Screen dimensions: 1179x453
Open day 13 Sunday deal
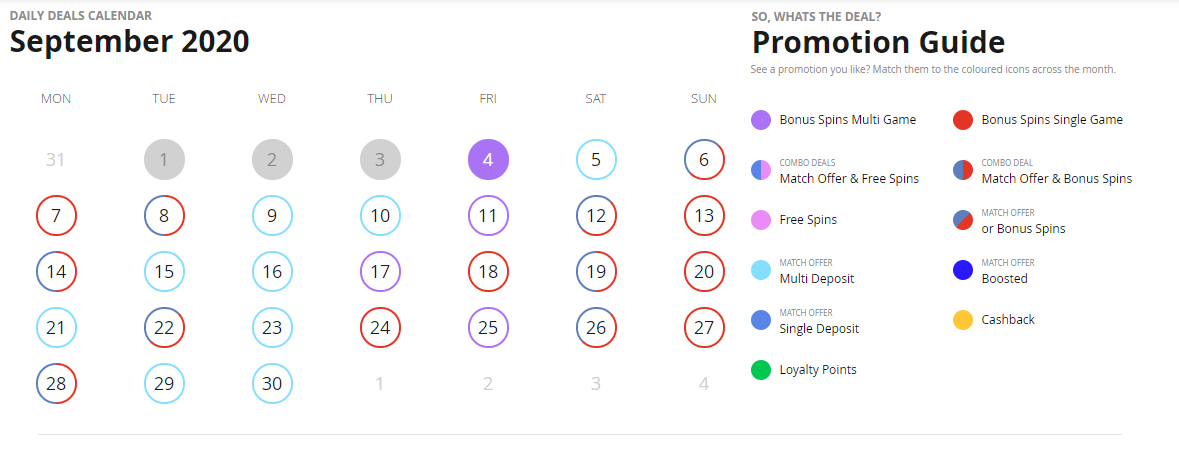pyautogui.click(x=704, y=216)
